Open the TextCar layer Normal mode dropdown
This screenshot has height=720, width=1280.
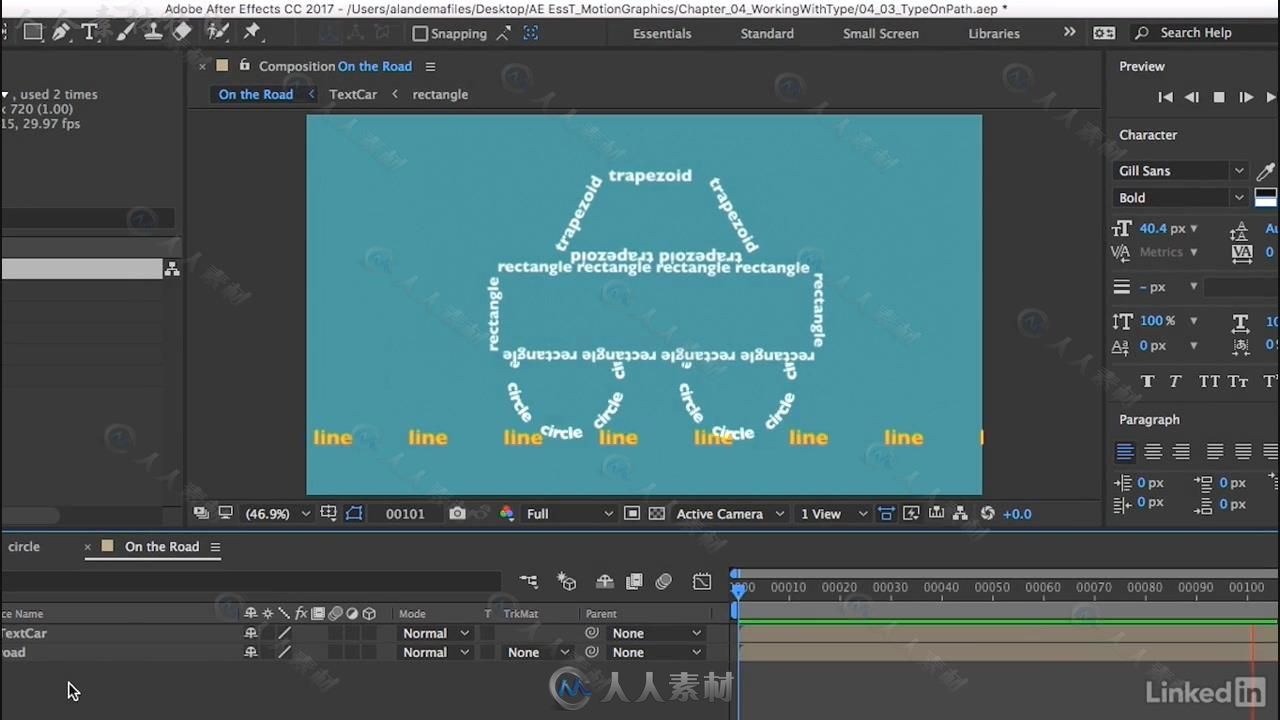coord(435,633)
